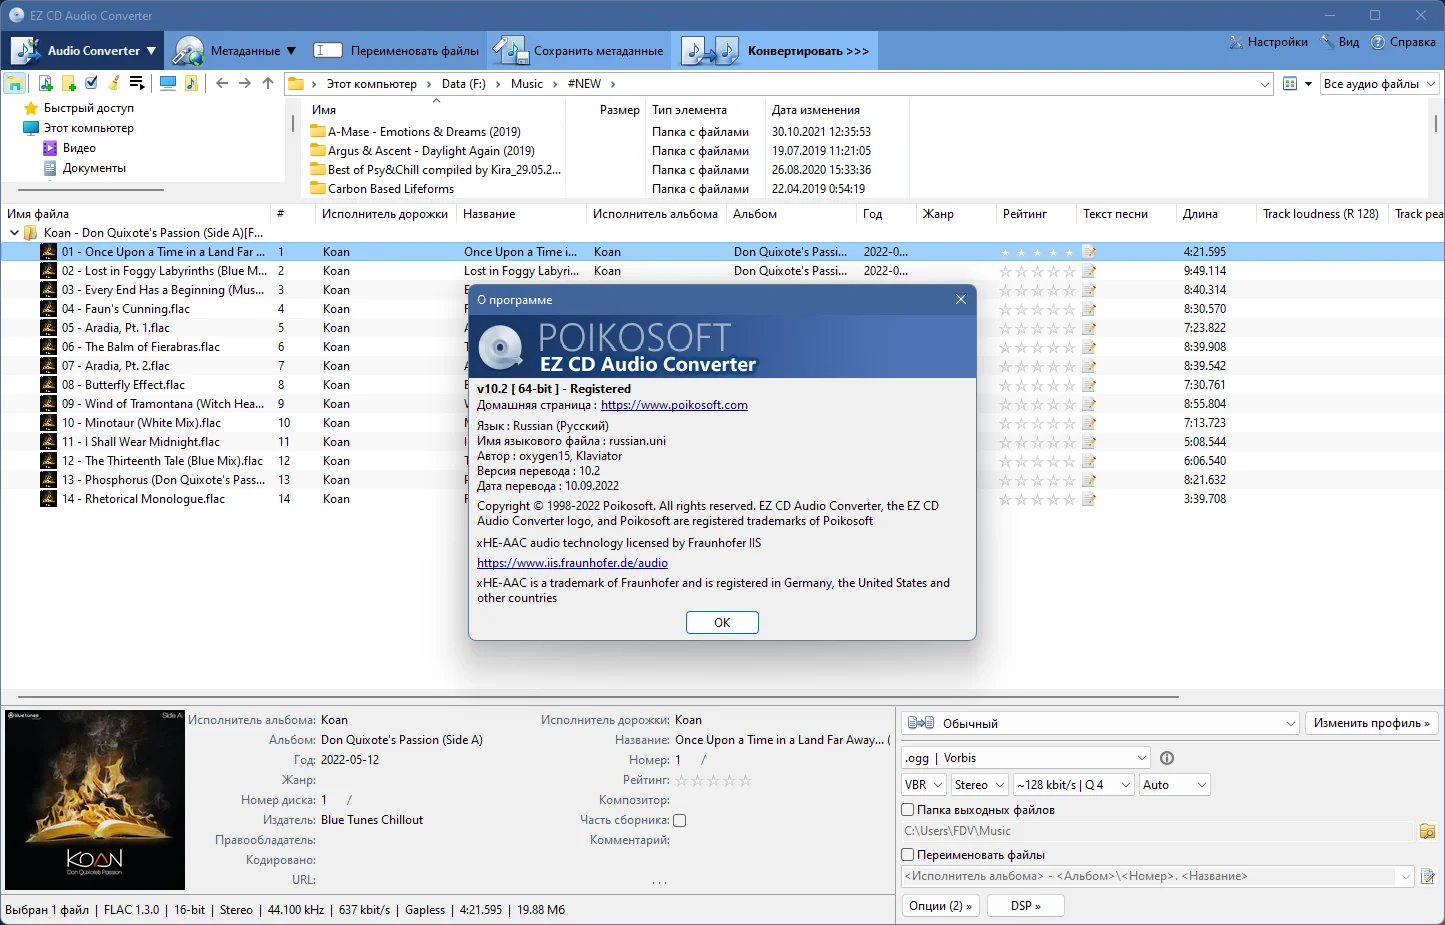Click the playlist lines icon in toolbar

(x=137, y=83)
